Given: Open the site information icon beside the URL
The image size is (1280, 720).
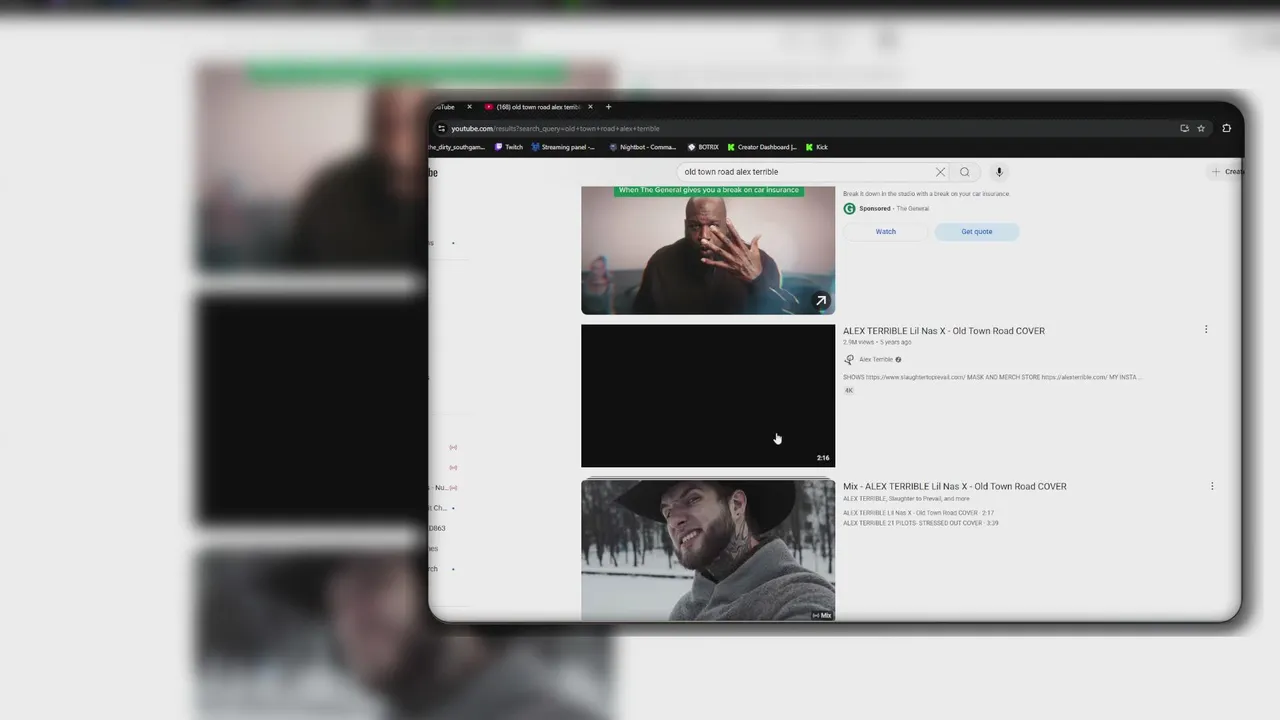Looking at the screenshot, I should [441, 128].
